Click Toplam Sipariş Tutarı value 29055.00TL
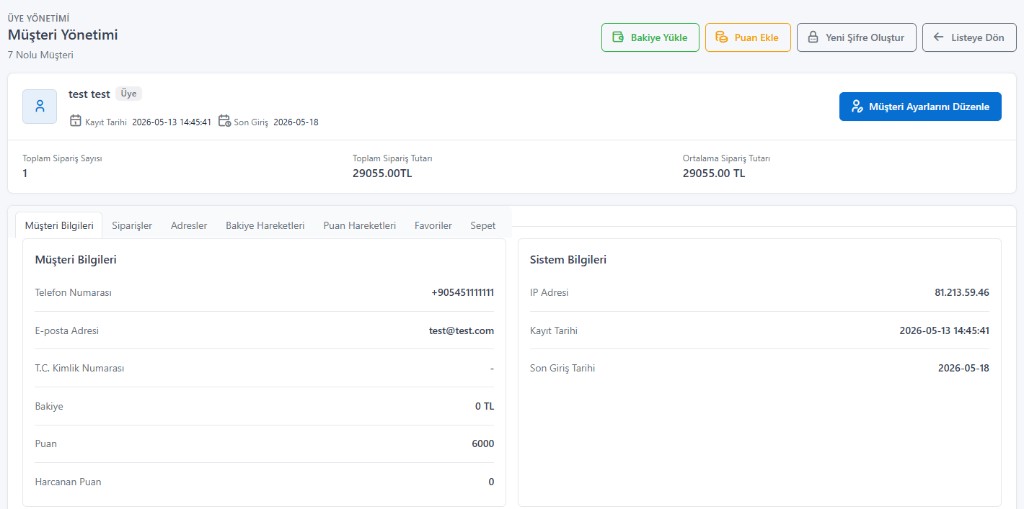This screenshot has height=509, width=1024. [x=382, y=173]
